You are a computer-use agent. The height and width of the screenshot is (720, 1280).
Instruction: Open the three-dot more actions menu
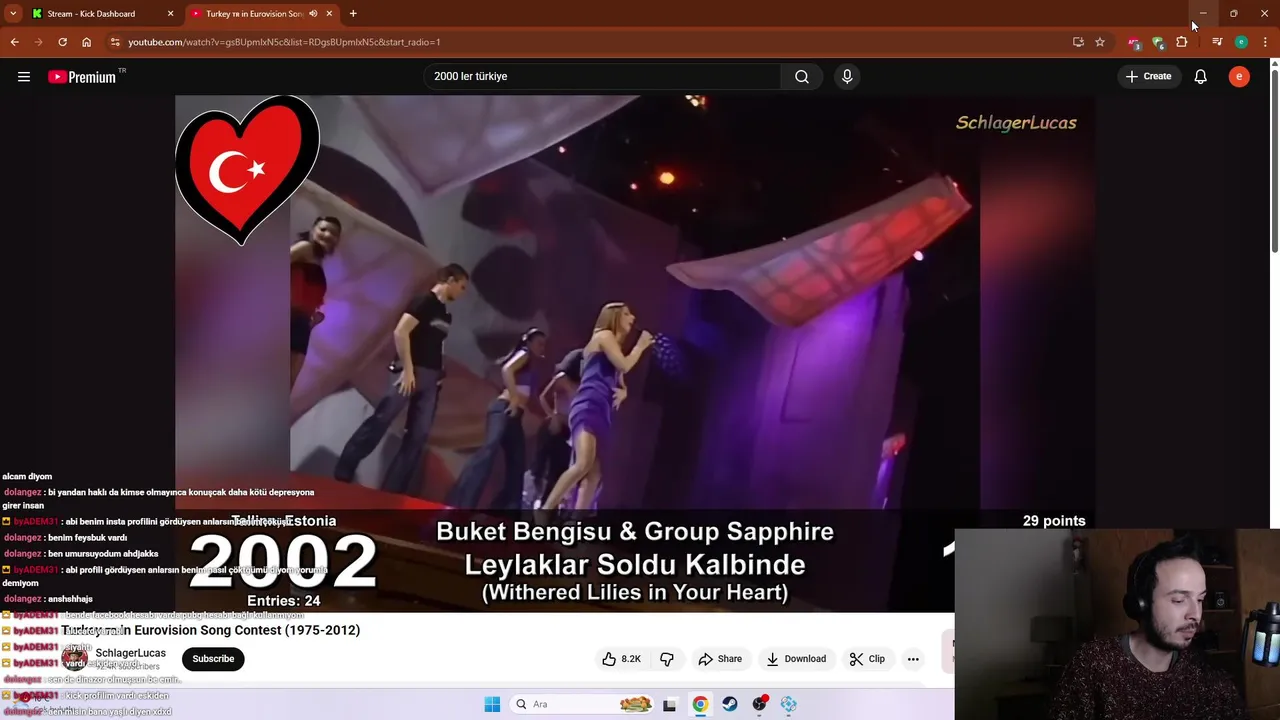point(913,659)
